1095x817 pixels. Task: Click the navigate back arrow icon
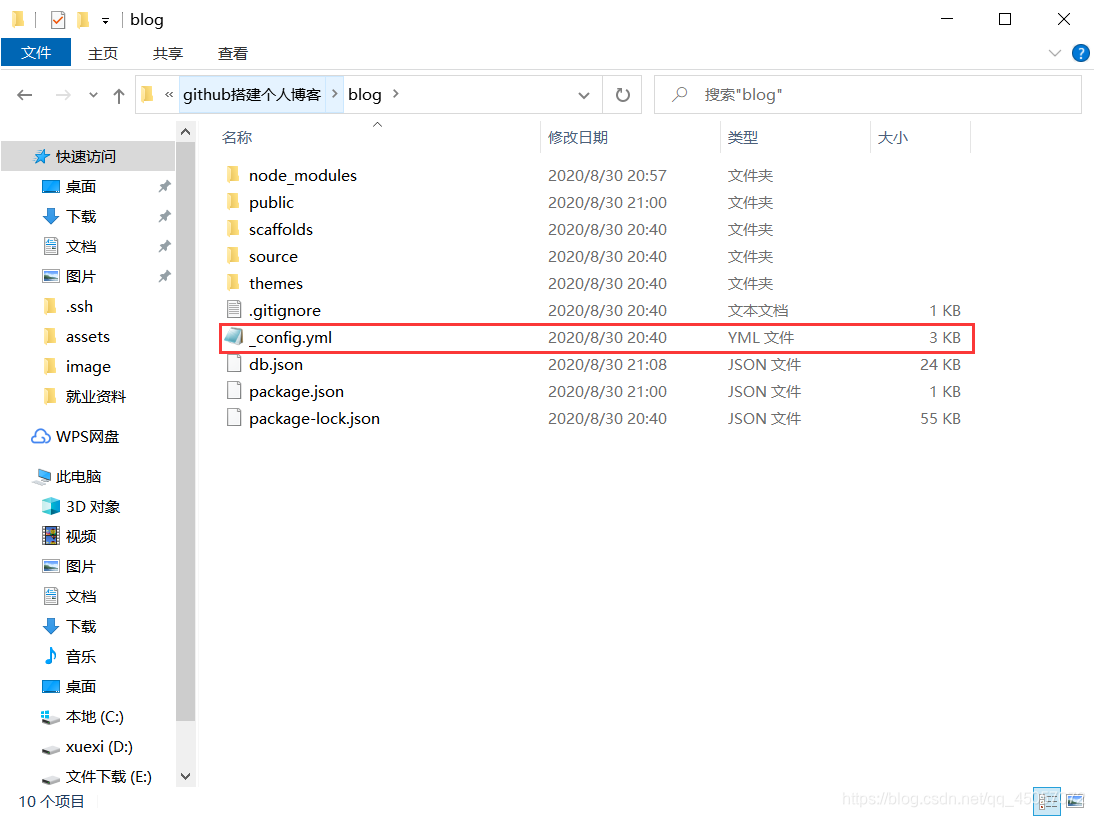24,94
